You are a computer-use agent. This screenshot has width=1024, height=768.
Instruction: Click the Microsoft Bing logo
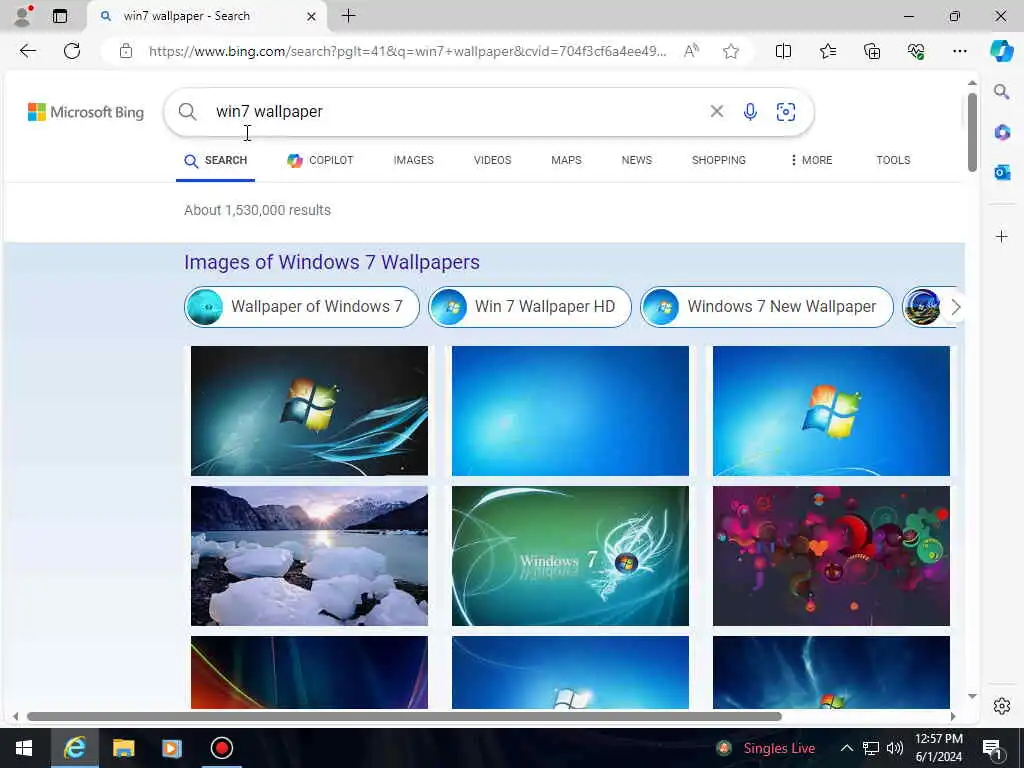coord(86,112)
